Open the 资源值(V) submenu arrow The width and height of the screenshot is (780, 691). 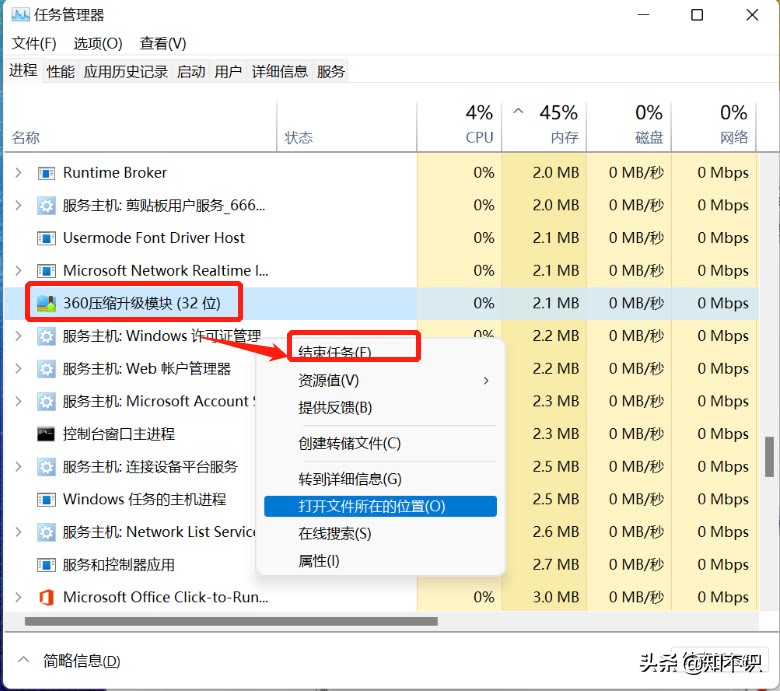(486, 381)
